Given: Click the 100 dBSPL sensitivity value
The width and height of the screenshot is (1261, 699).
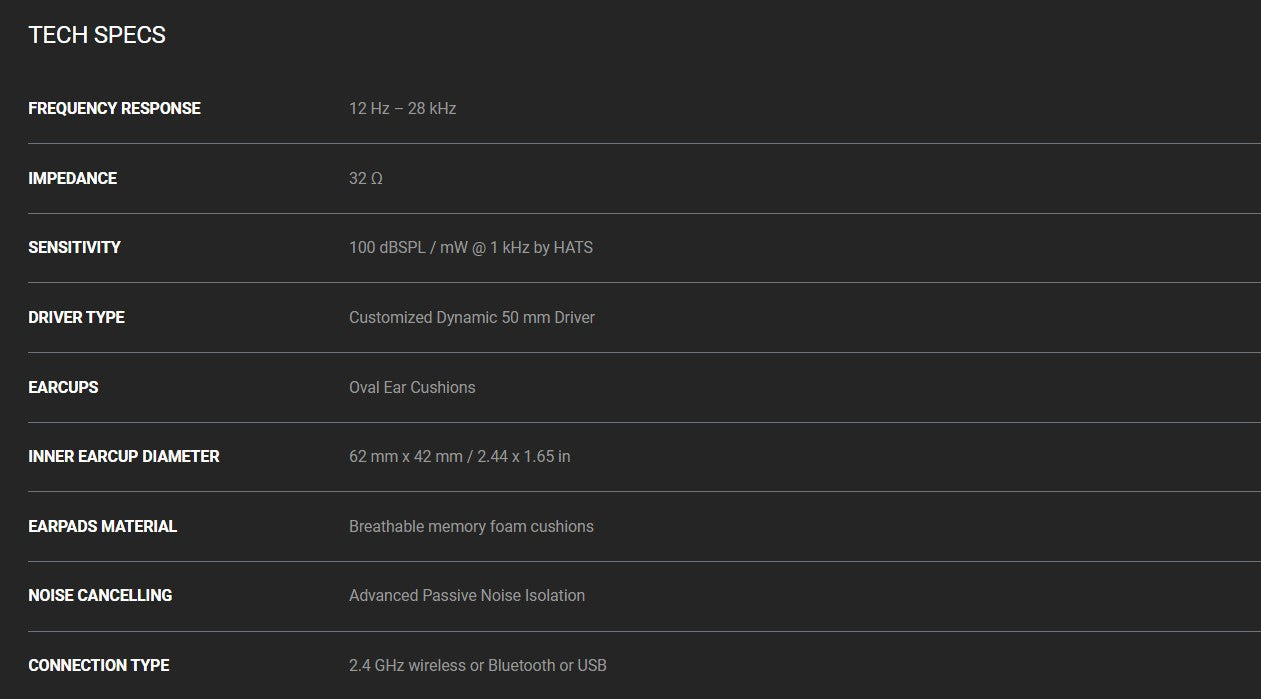Looking at the screenshot, I should click(x=471, y=247).
